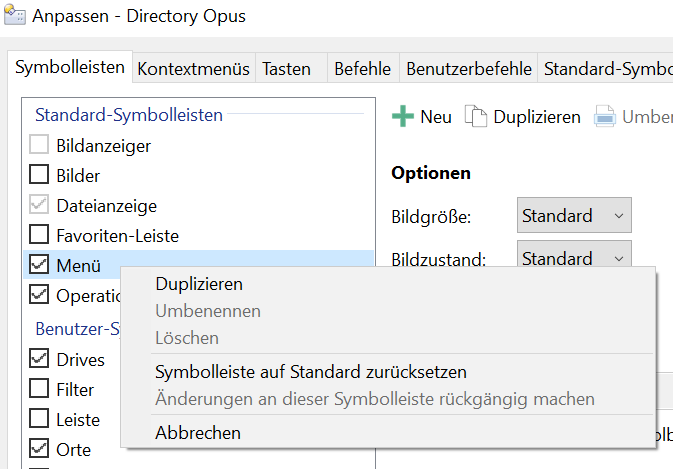Viewport: 673px width, 469px height.
Task: Uncheck the Orte toolbar checkbox
Action: pos(39,448)
